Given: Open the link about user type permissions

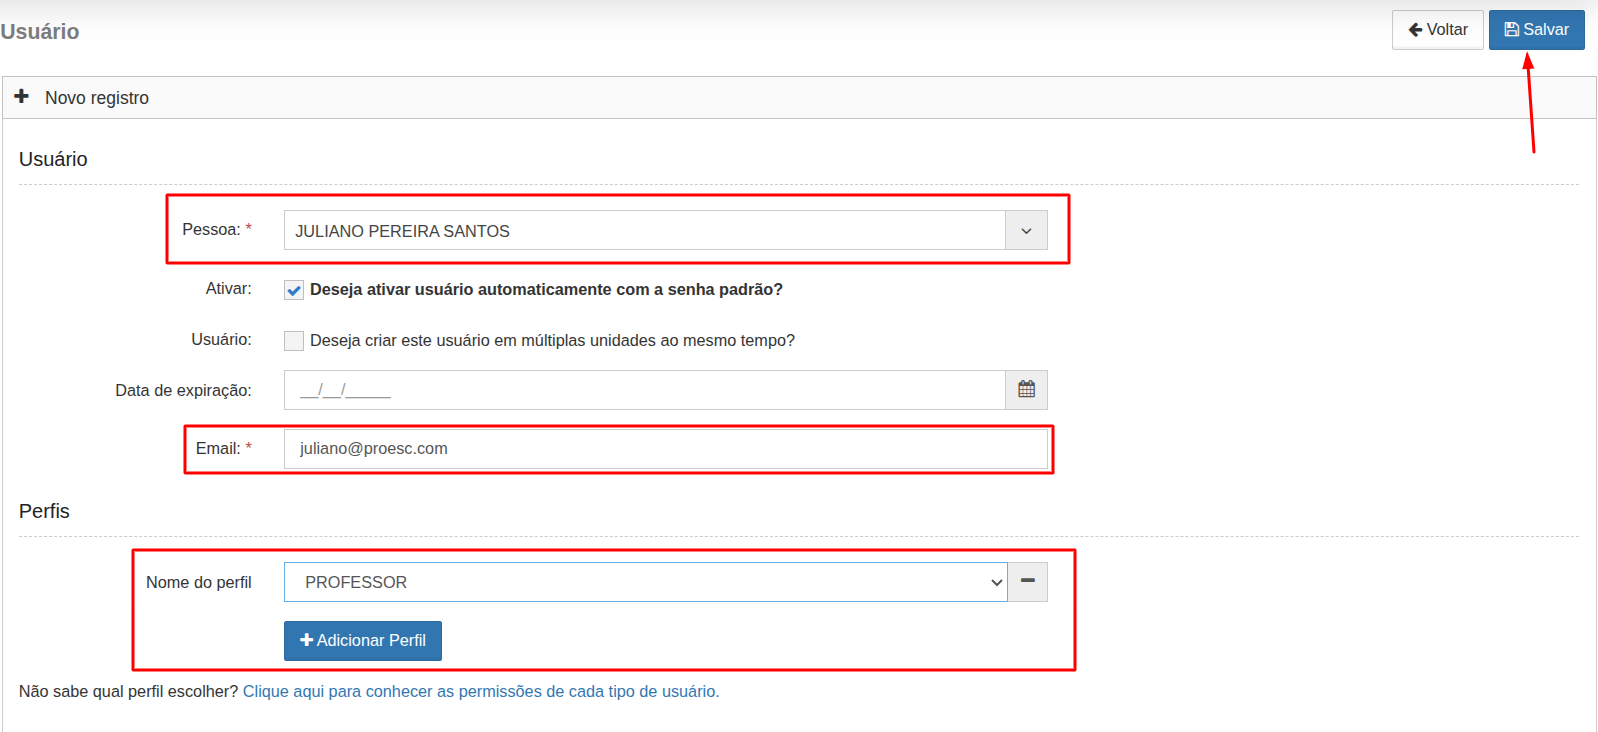Looking at the screenshot, I should tap(480, 692).
